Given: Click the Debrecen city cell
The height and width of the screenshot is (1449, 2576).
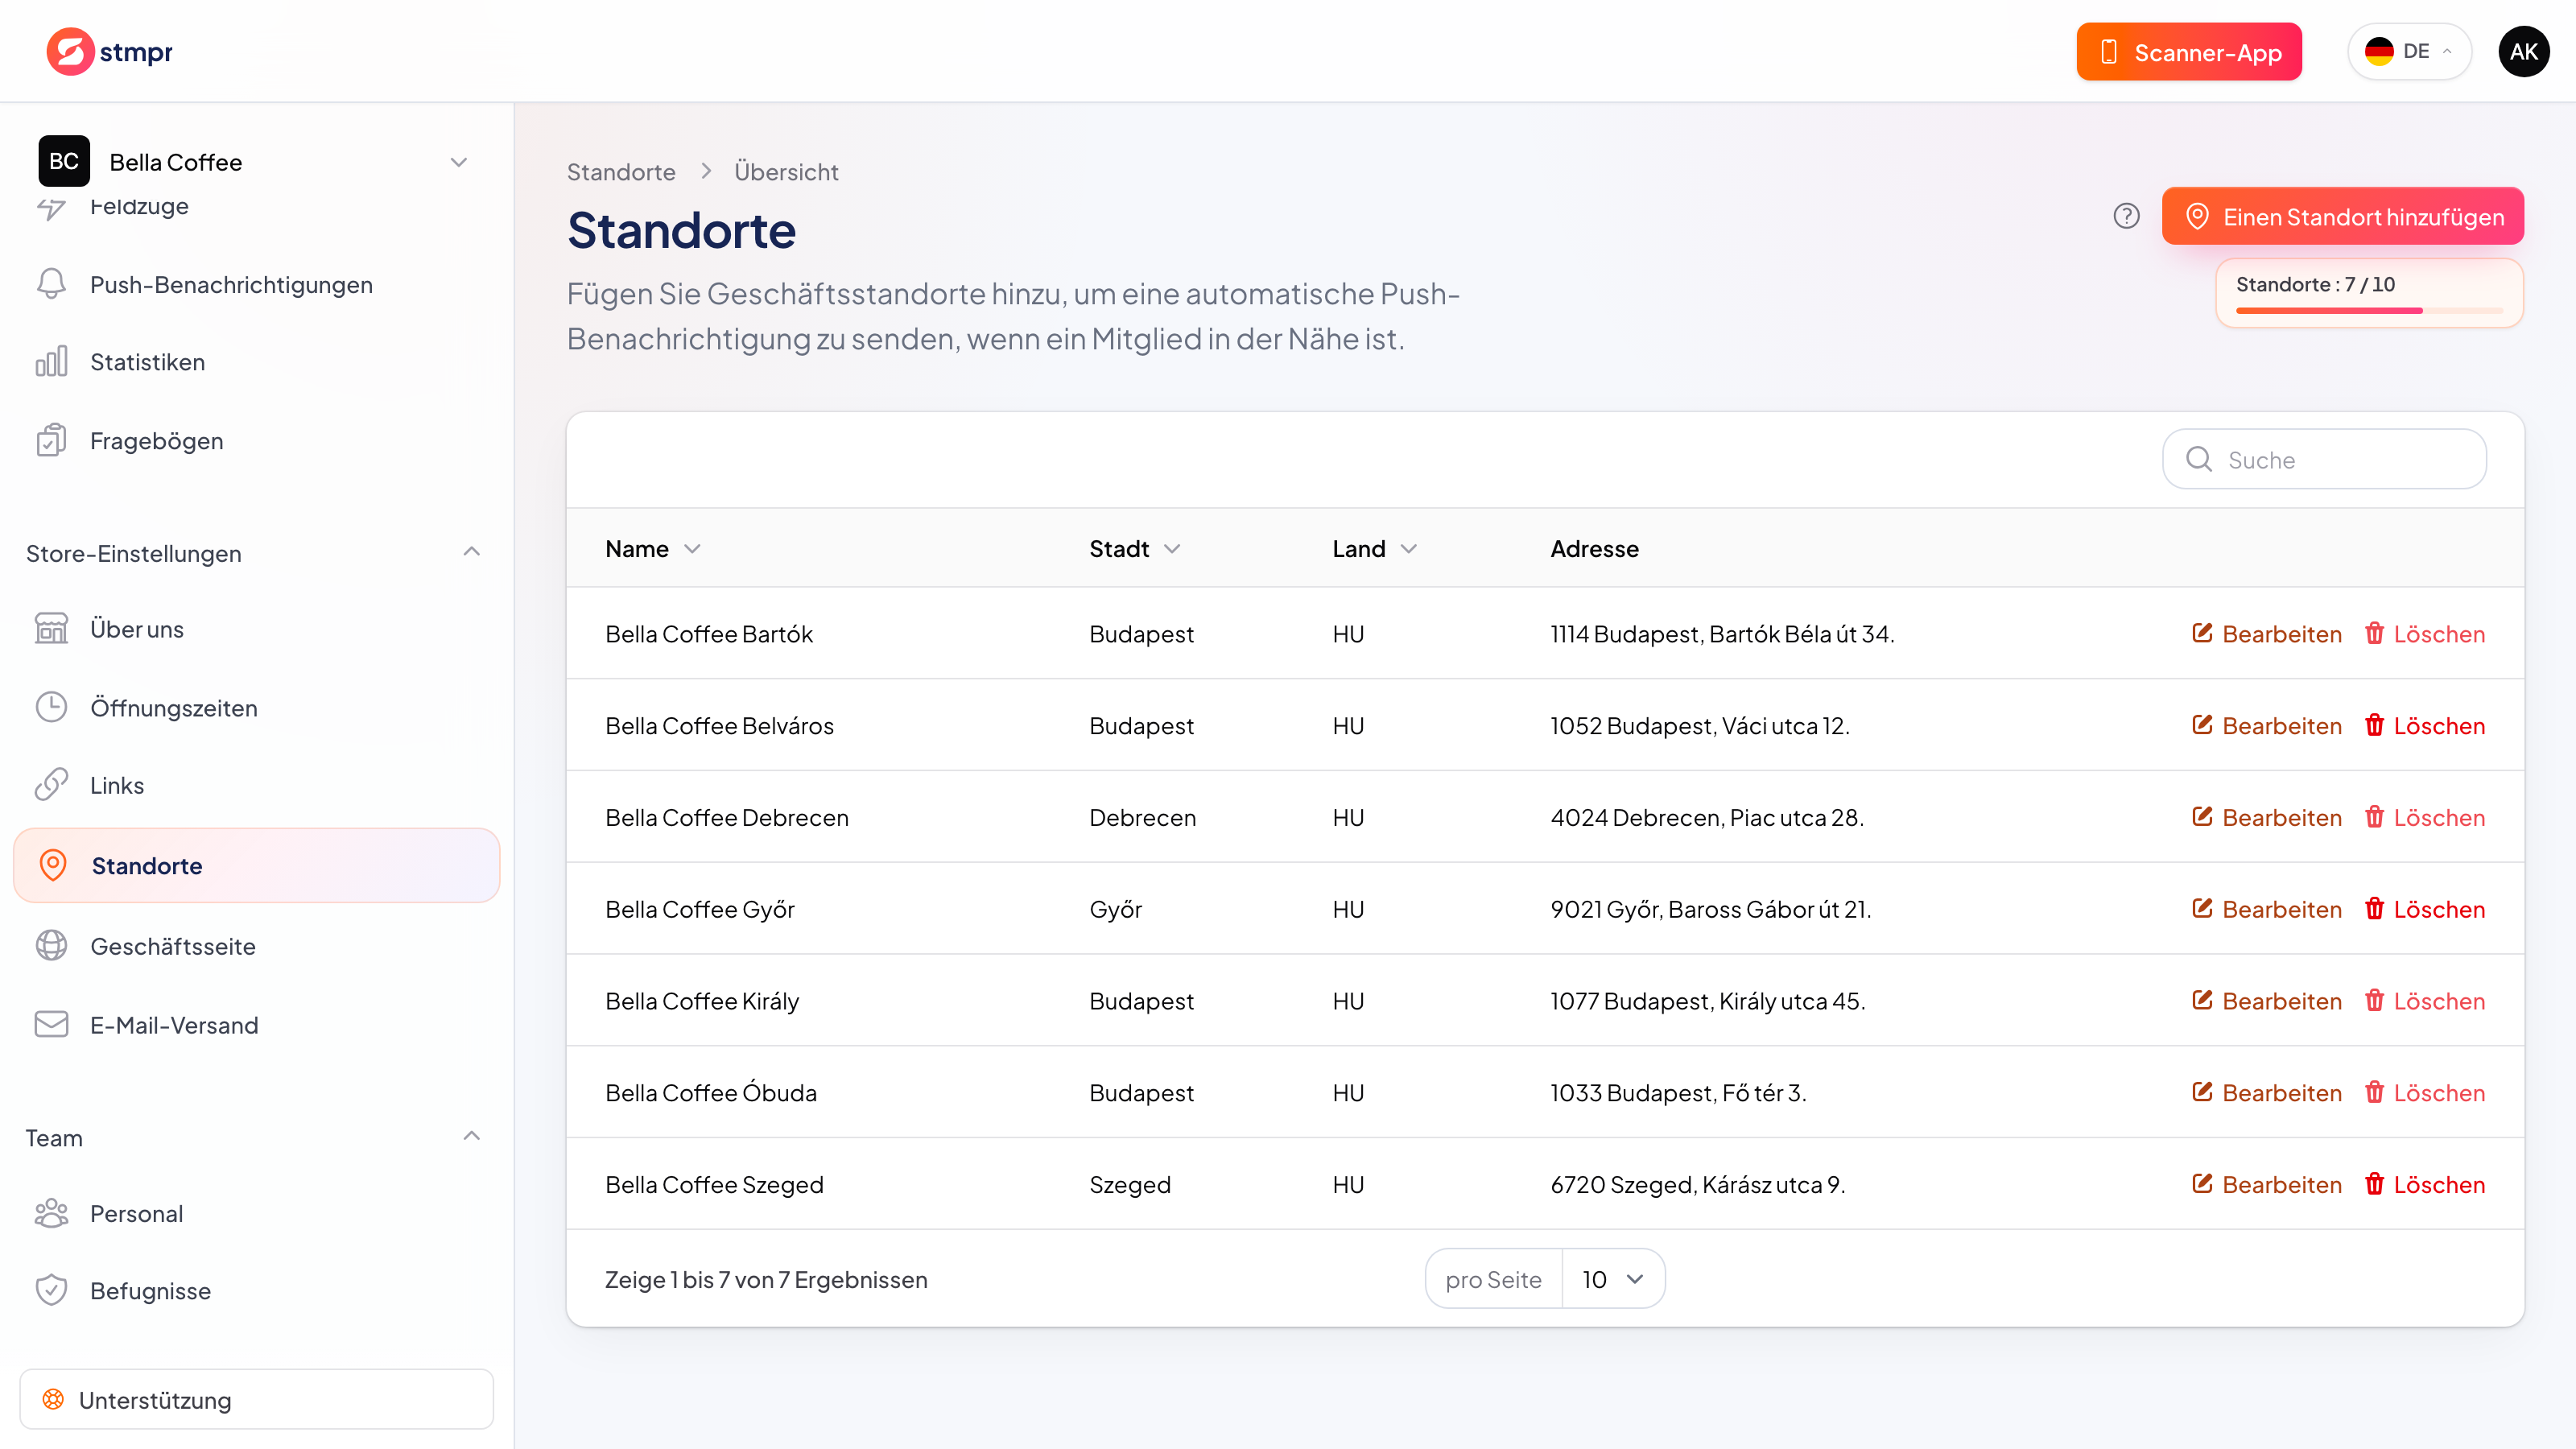Looking at the screenshot, I should point(1142,817).
